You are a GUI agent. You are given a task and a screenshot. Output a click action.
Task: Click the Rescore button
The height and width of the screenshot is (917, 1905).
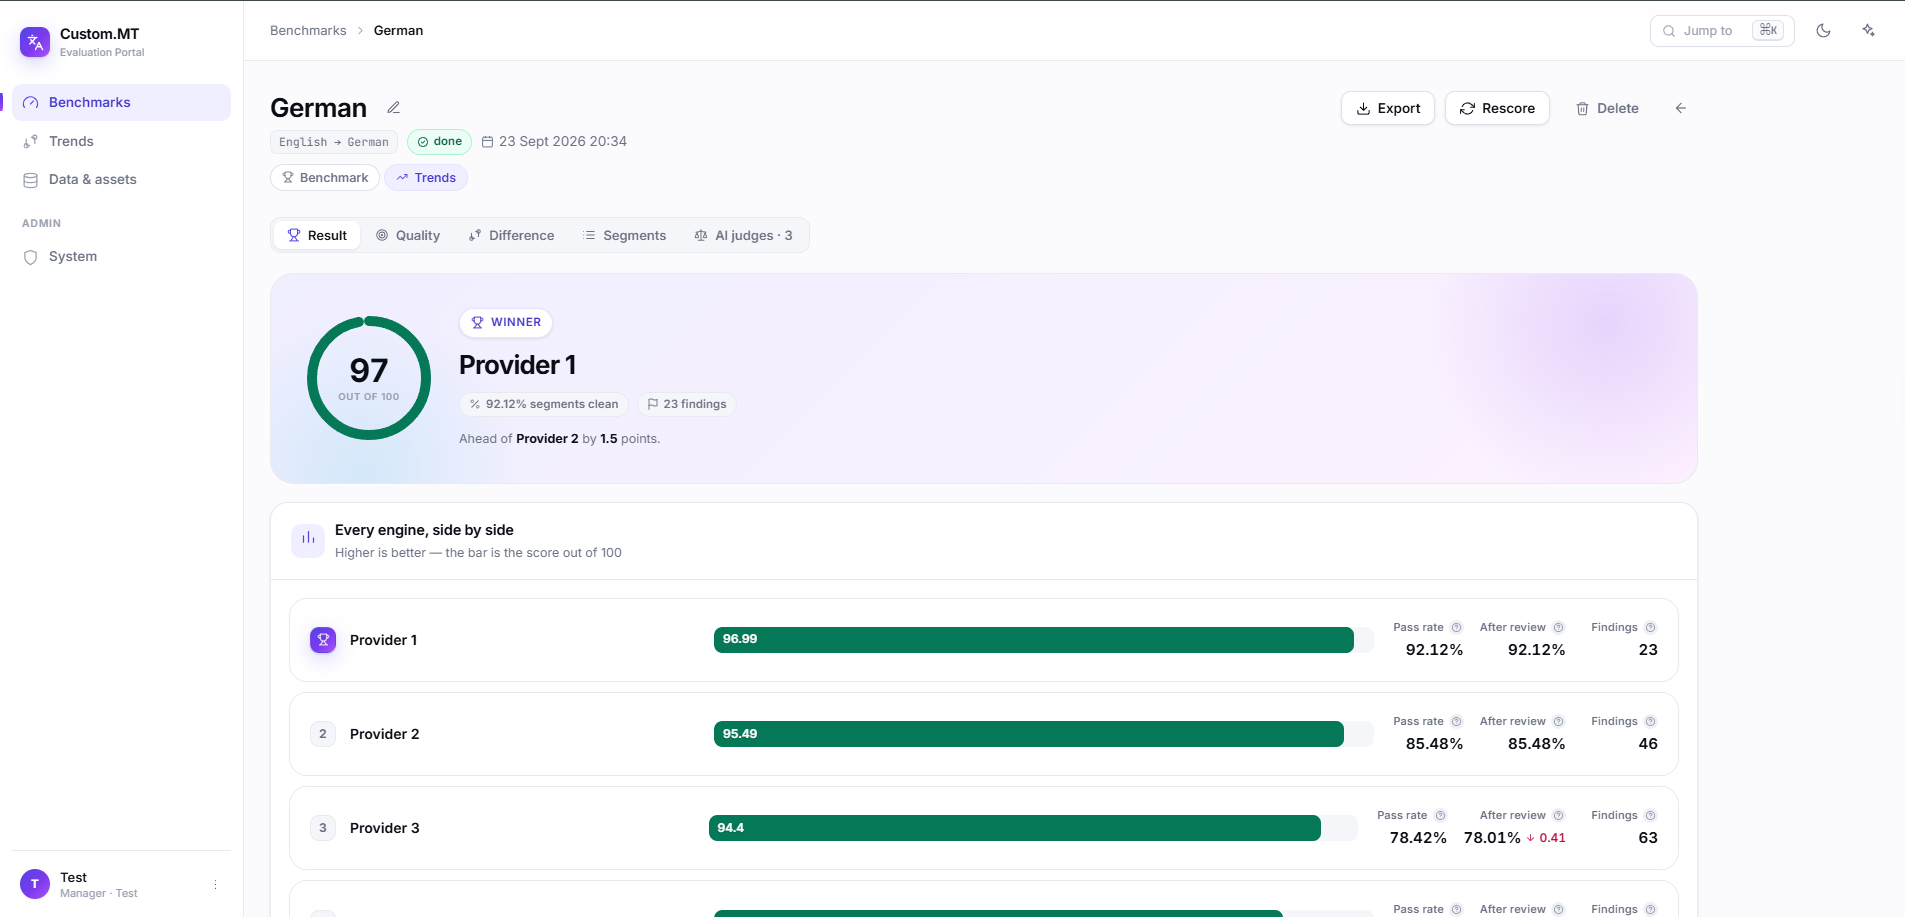(x=1497, y=108)
